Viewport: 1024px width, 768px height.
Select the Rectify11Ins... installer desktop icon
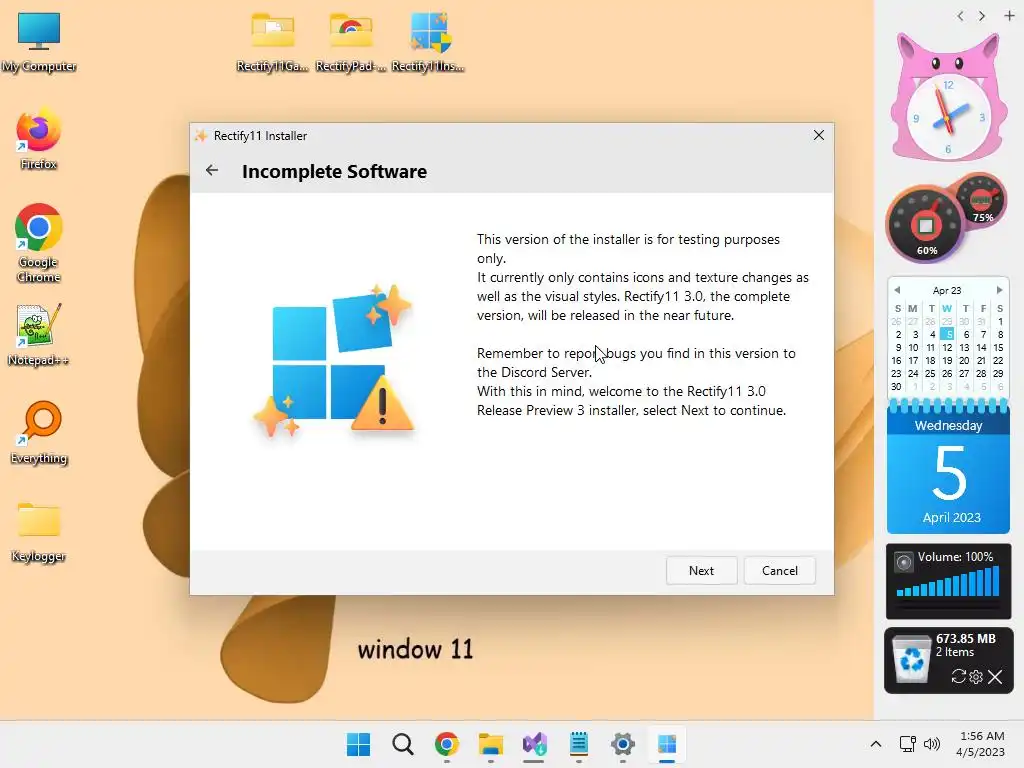[428, 41]
